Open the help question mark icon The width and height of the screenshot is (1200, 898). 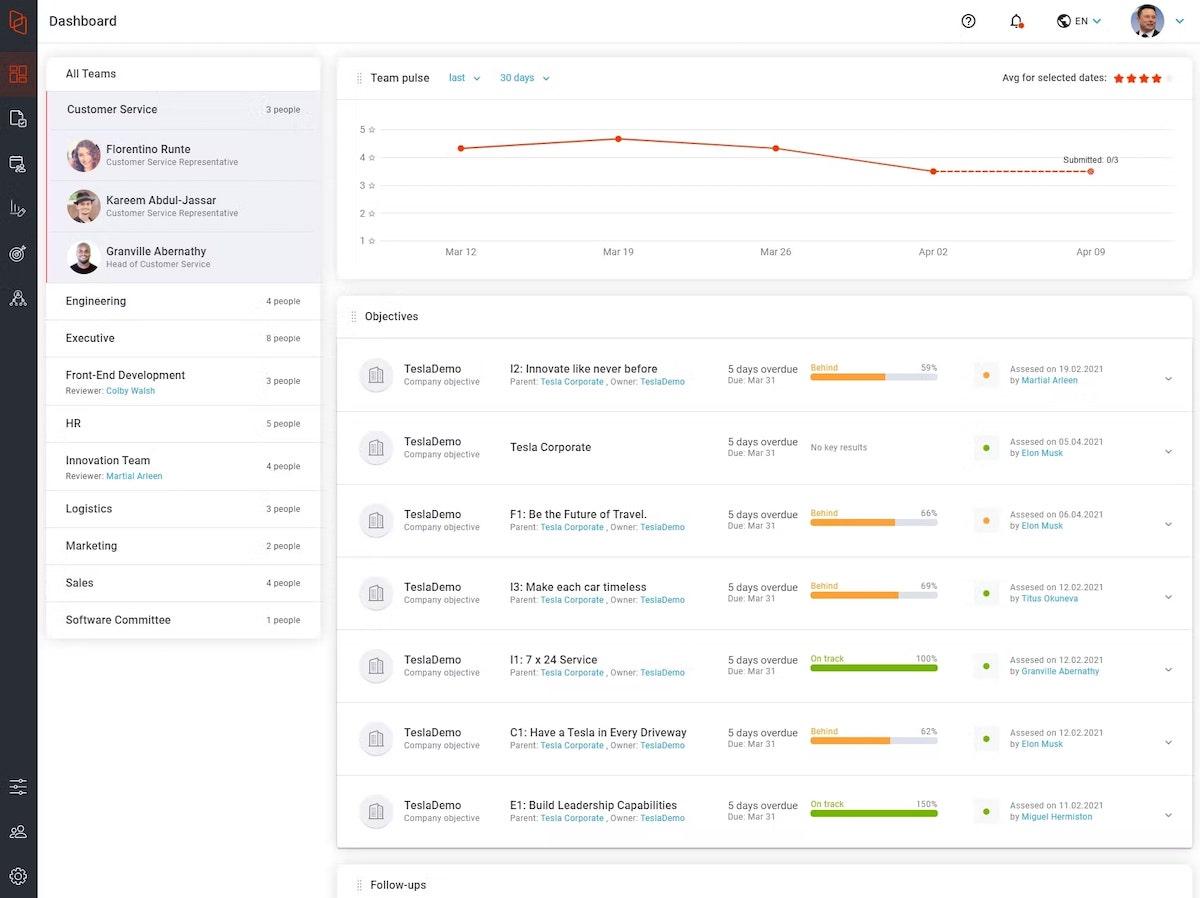(x=968, y=21)
